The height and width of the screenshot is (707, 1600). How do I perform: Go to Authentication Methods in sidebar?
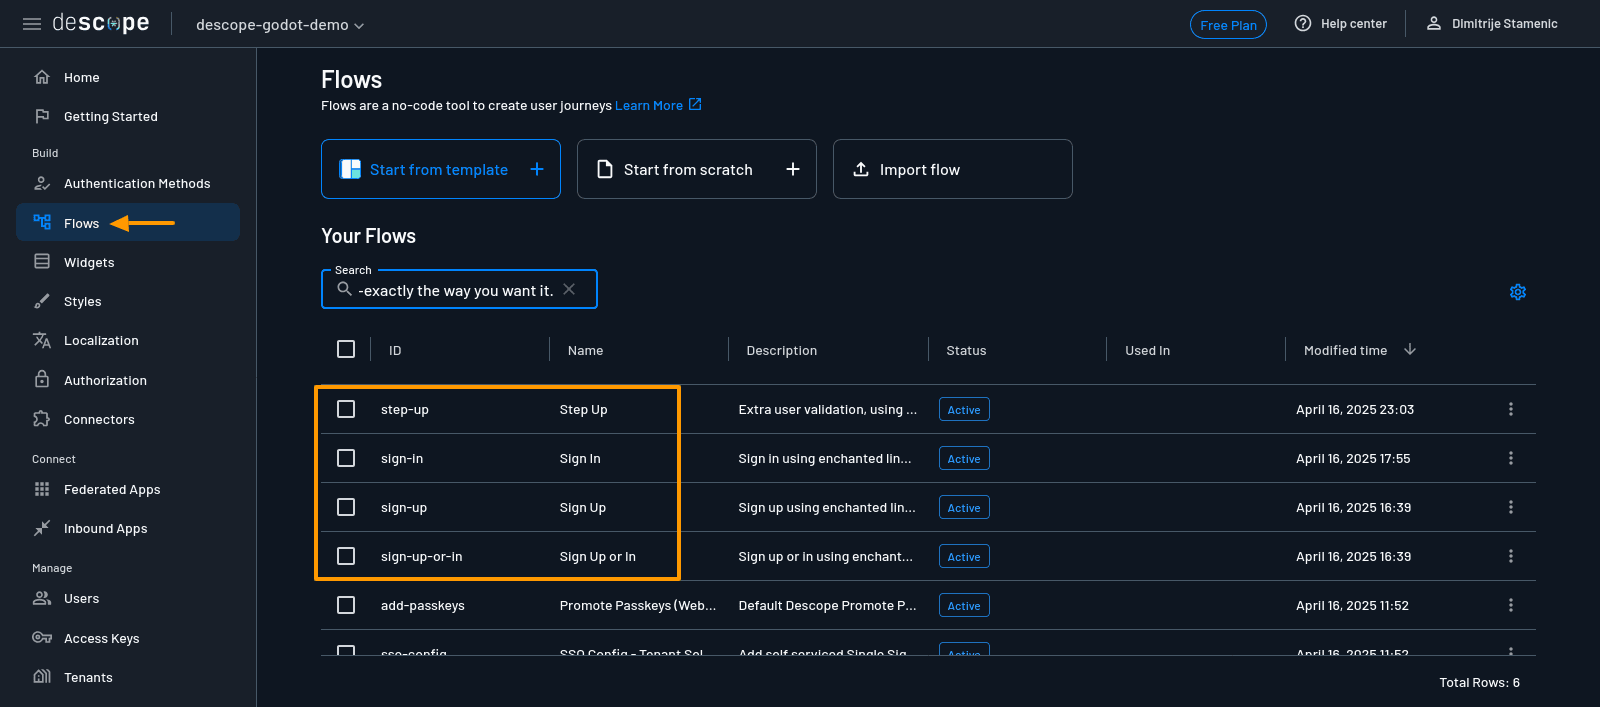(136, 184)
